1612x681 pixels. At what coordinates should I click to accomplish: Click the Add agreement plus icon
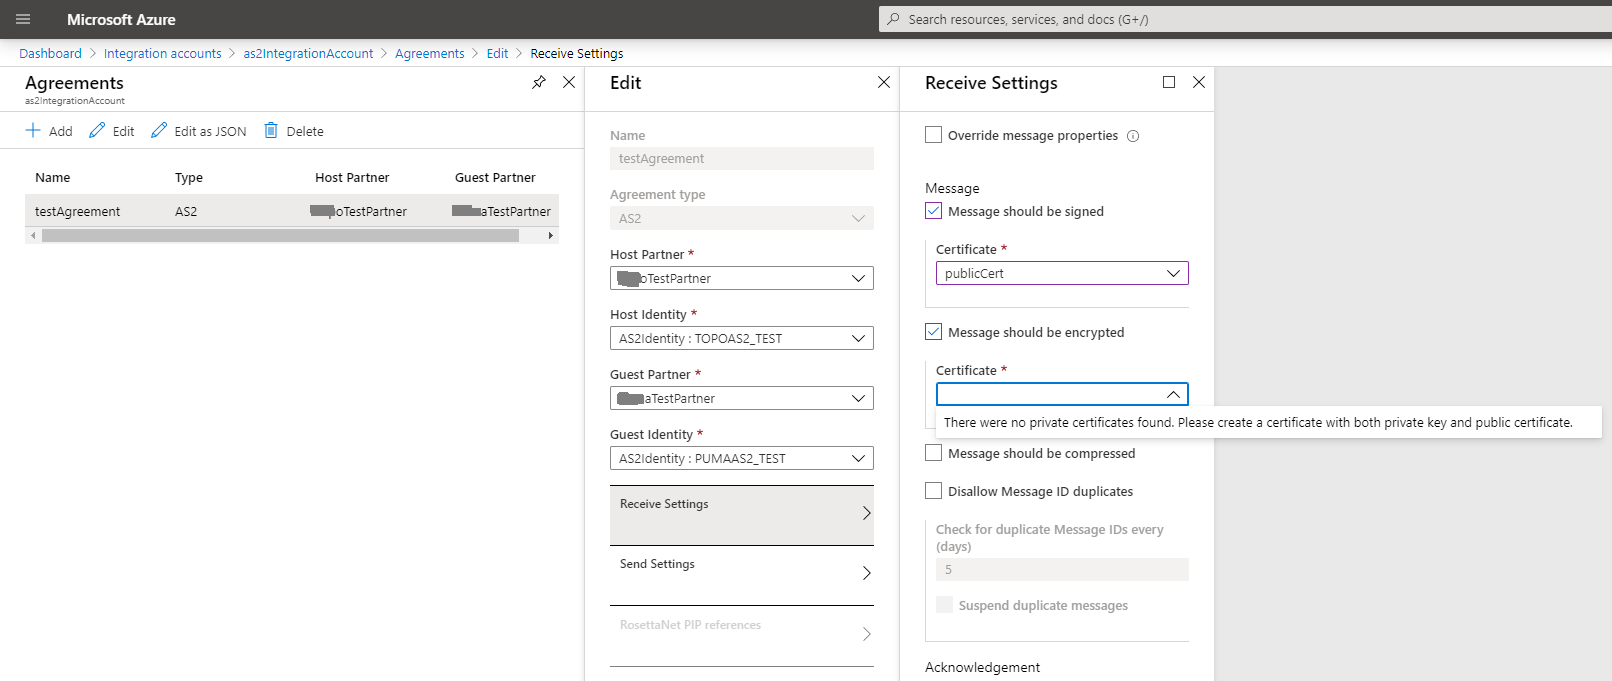tap(33, 130)
